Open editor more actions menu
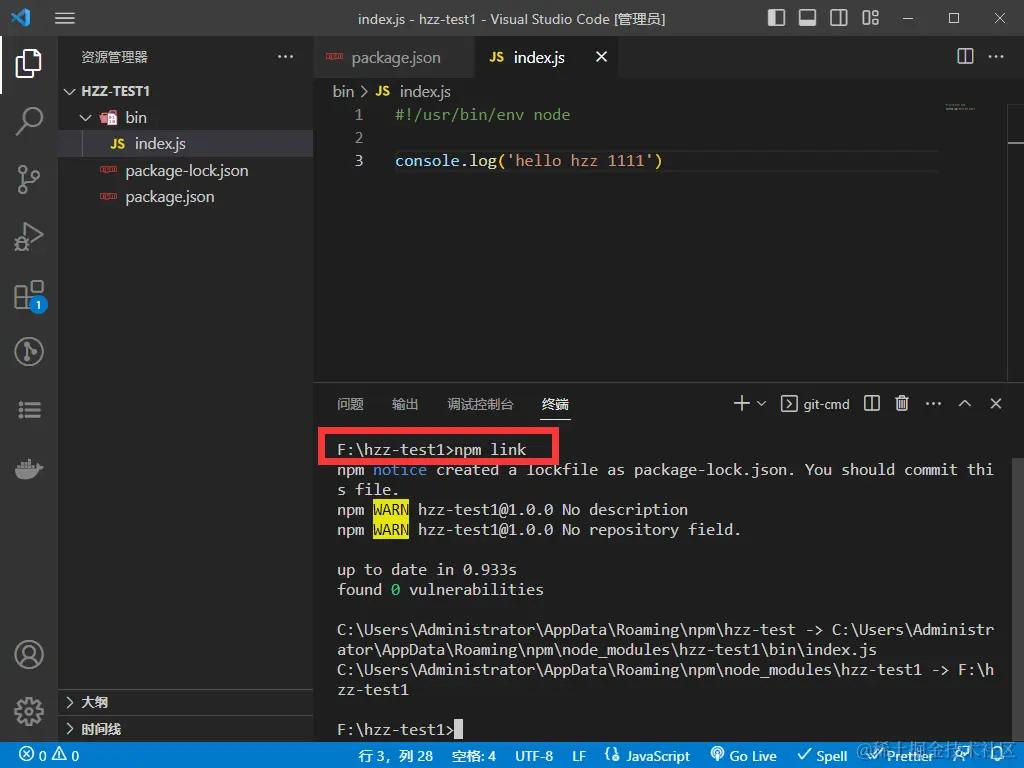The width and height of the screenshot is (1024, 768). 996,57
